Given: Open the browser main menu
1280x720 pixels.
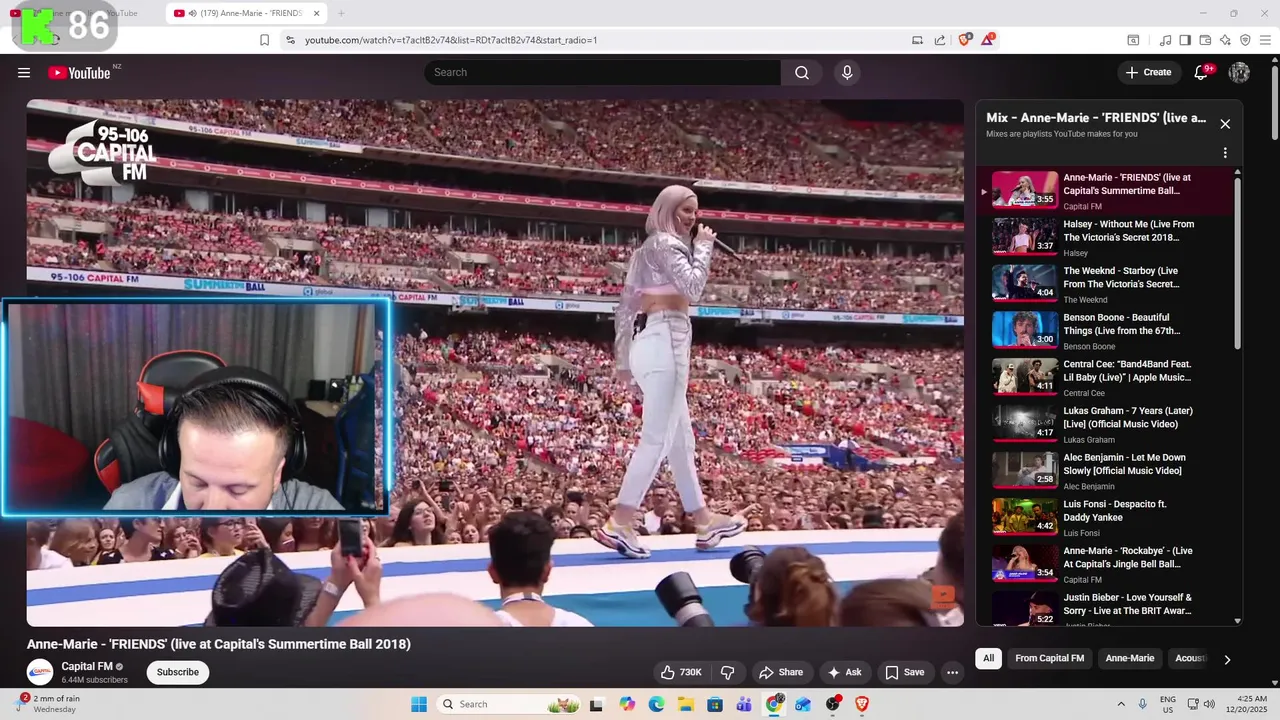Looking at the screenshot, I should 1265,40.
